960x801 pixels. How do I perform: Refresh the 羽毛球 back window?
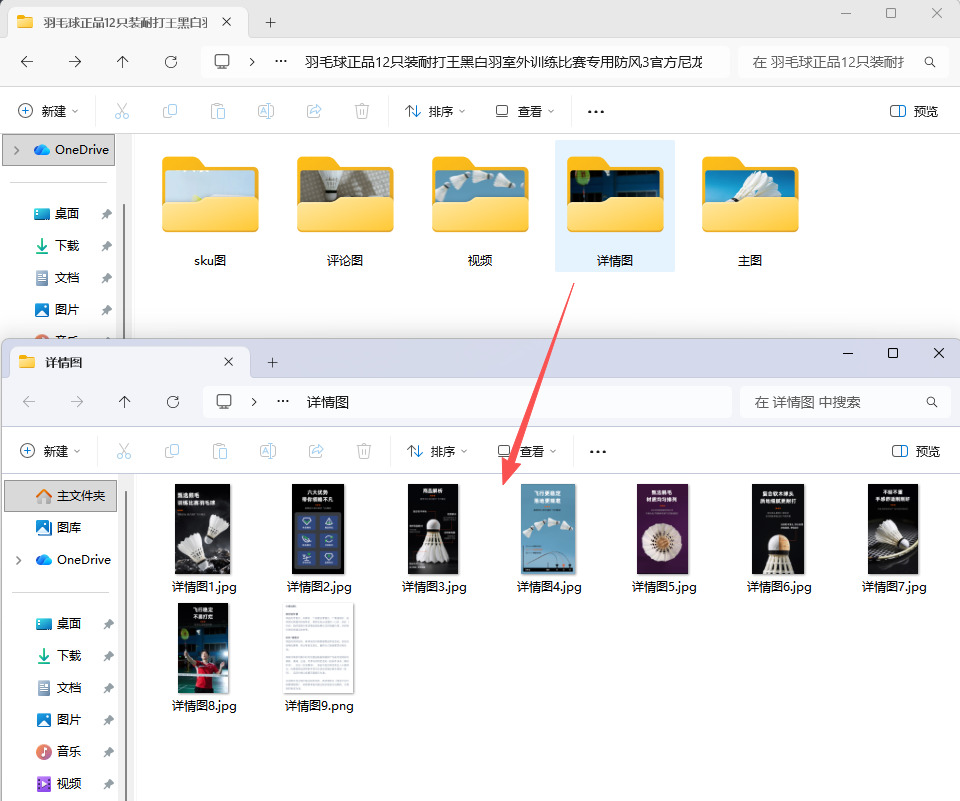pos(171,62)
